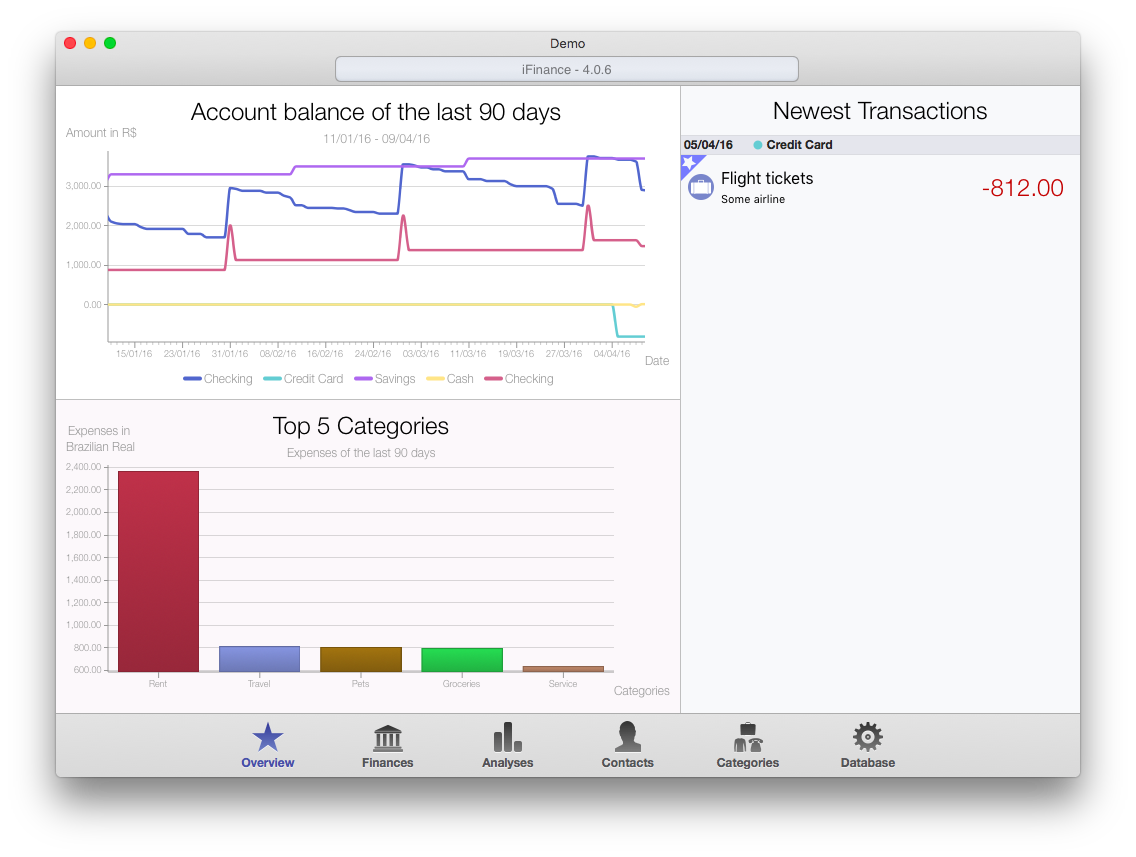
Task: Toggle the blue Checking legend entry
Action: point(218,379)
